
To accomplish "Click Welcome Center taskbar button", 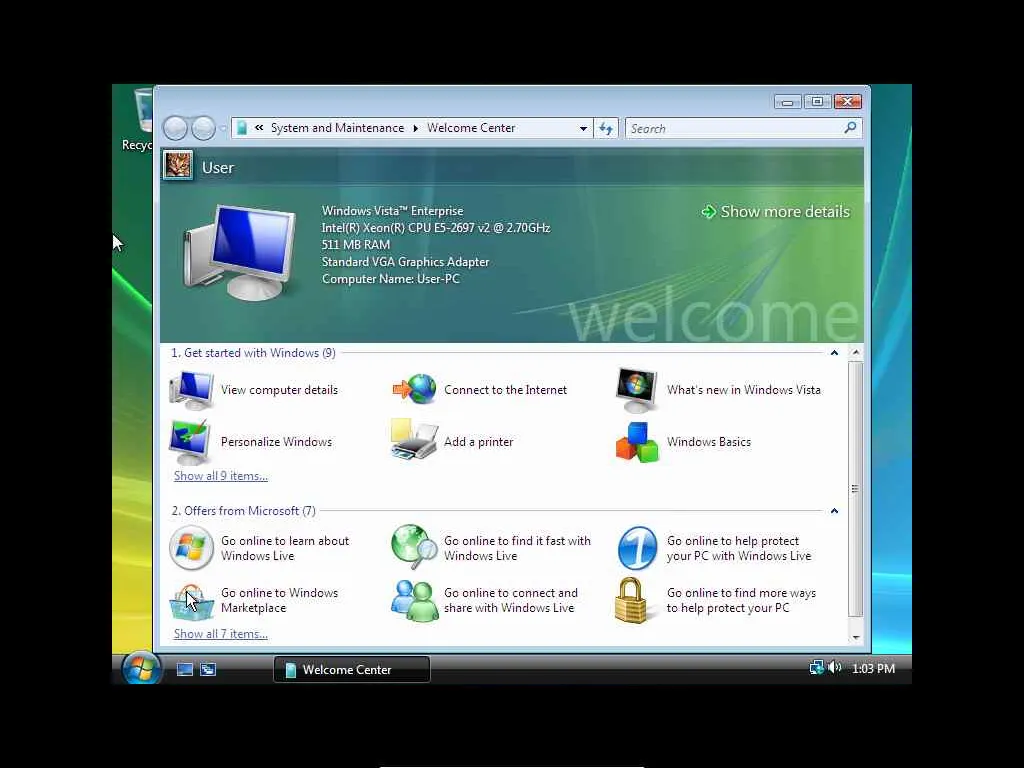I will [x=351, y=669].
